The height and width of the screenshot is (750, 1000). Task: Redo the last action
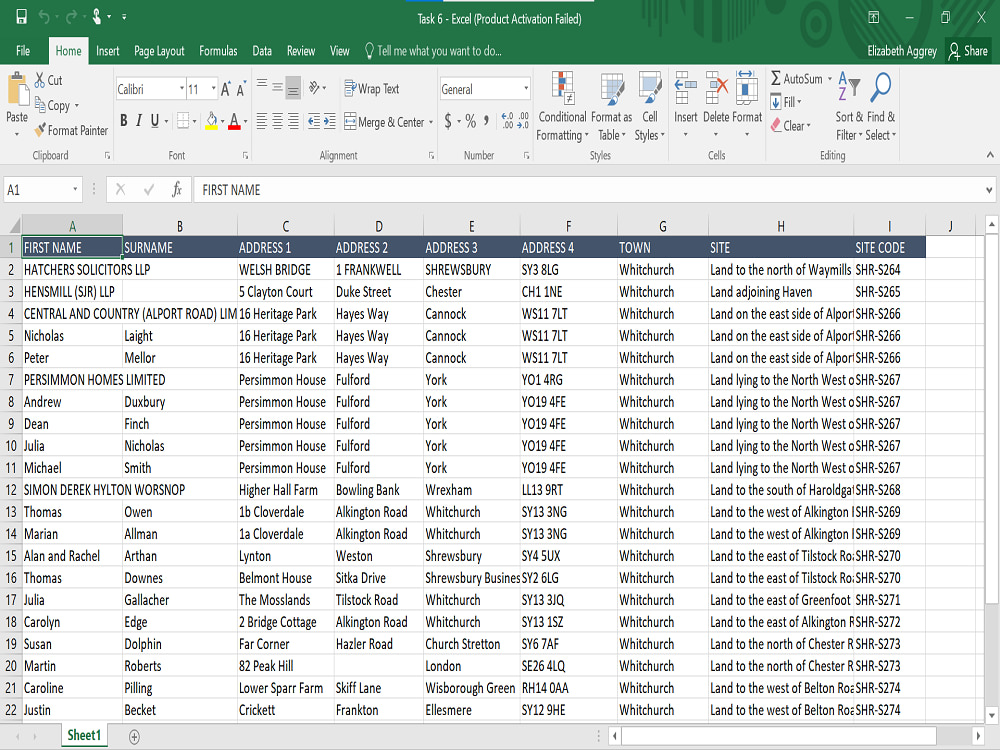72,17
